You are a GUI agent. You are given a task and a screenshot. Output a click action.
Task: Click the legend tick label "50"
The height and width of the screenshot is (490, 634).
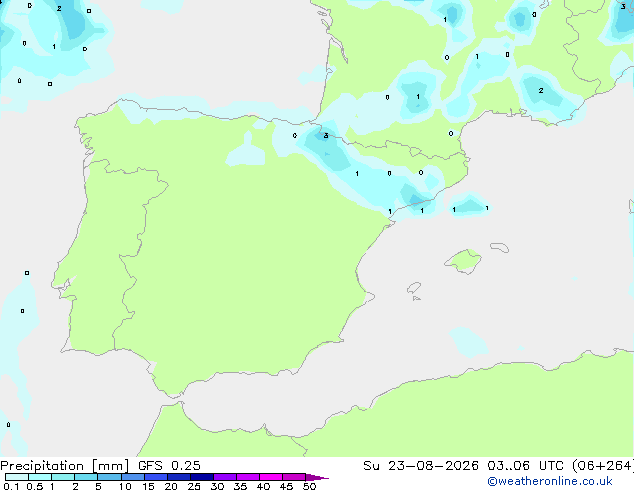[309, 486]
